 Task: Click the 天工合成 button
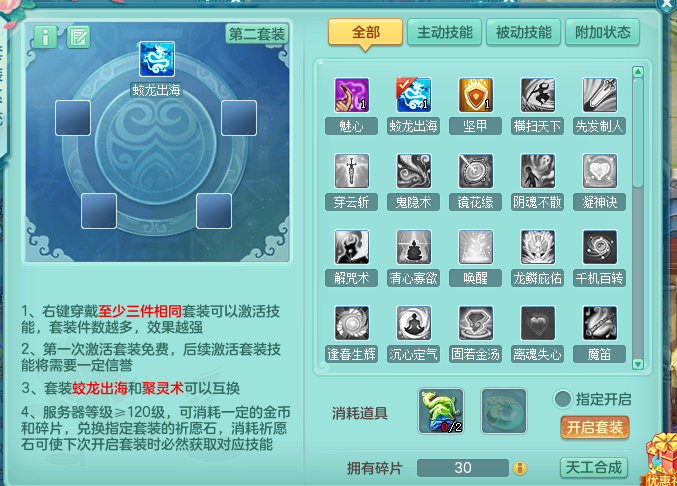pyautogui.click(x=594, y=467)
